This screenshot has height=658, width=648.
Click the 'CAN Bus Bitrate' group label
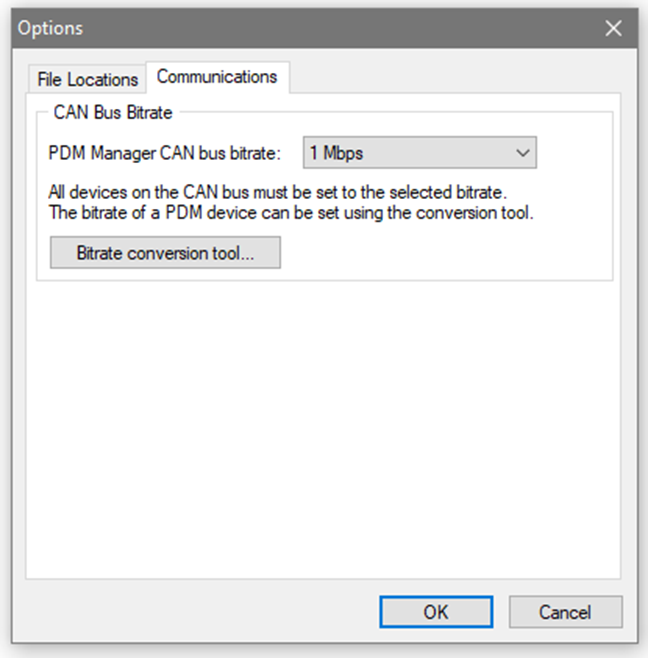point(112,112)
